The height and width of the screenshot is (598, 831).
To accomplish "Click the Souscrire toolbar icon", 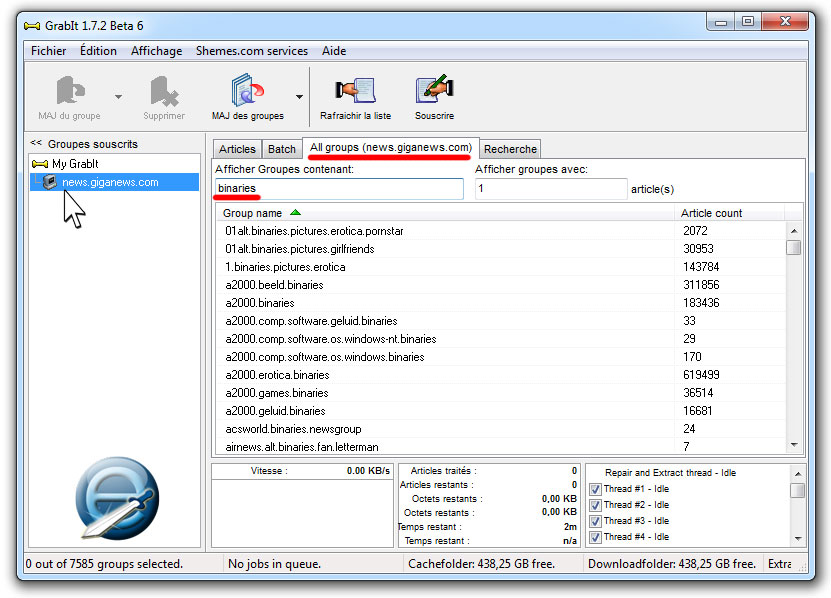I will click(x=434, y=89).
